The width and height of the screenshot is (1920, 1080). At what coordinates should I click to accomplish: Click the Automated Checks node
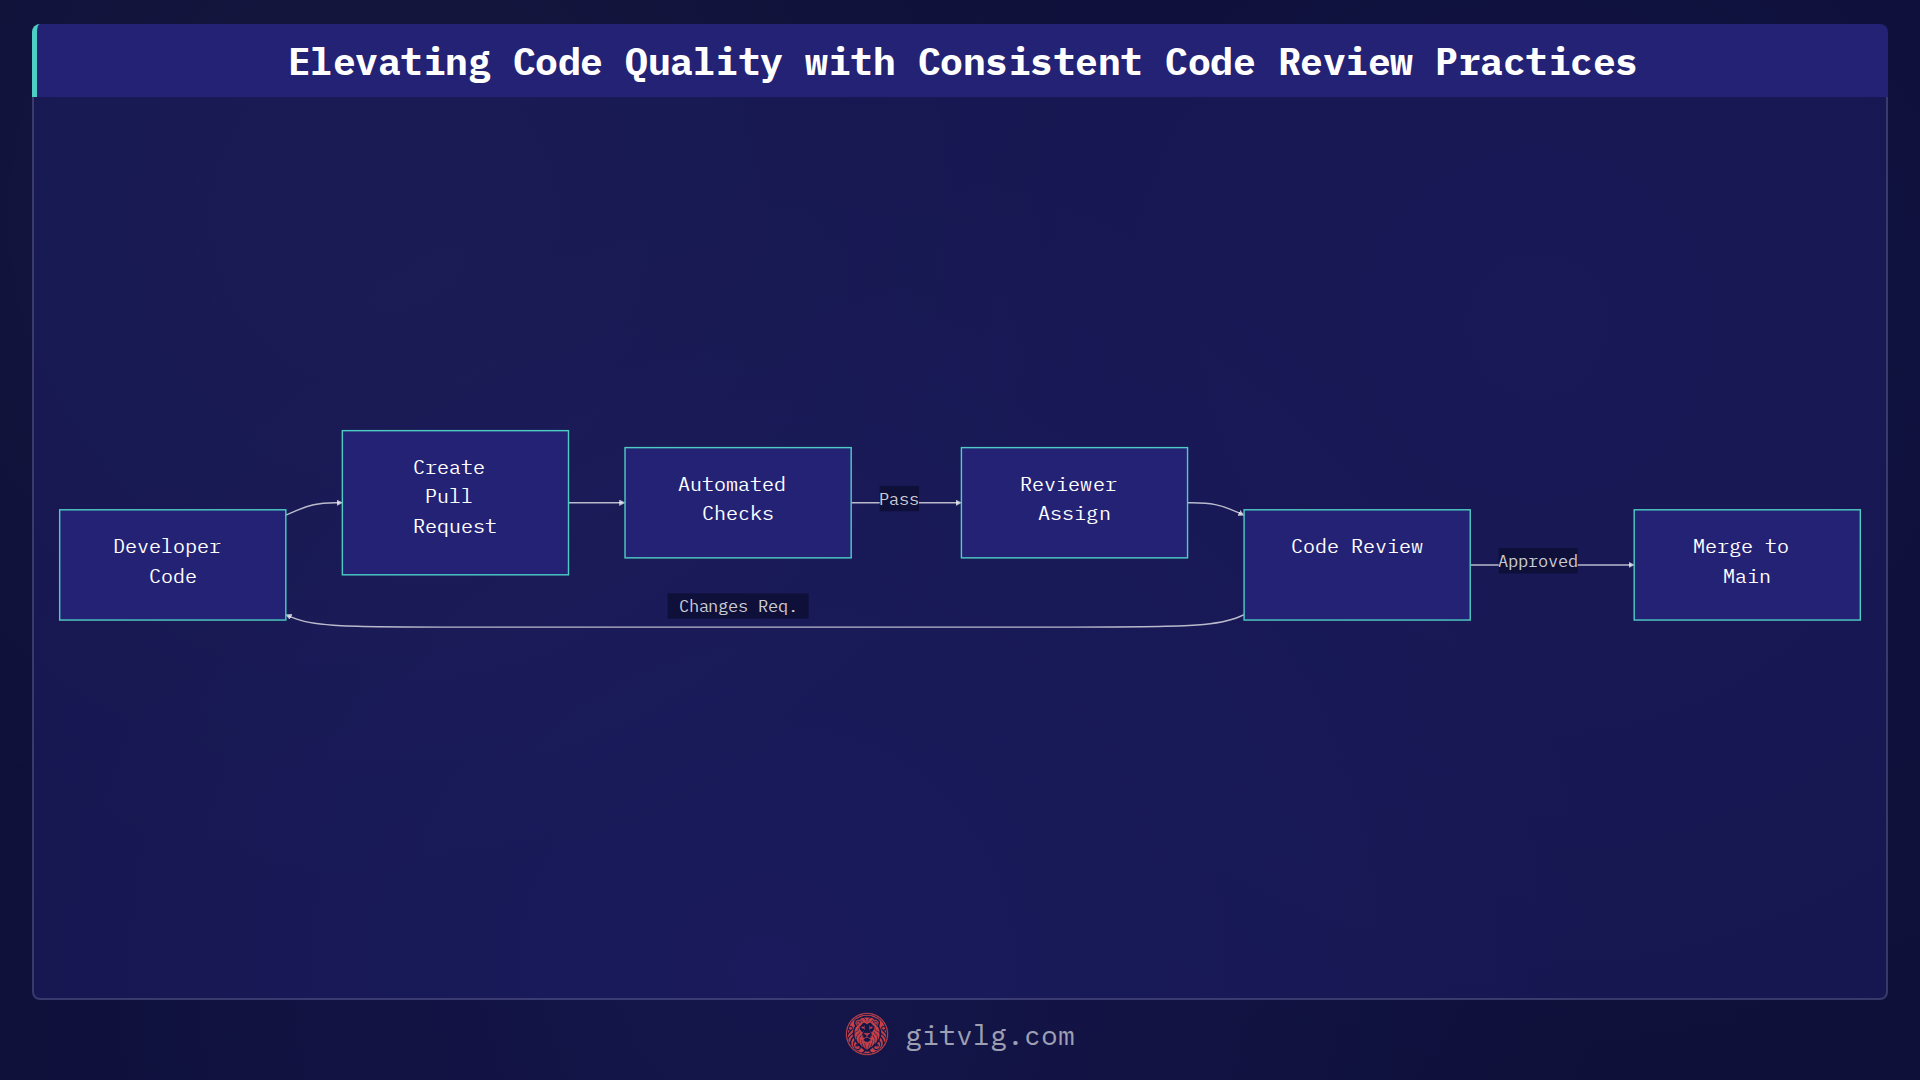pyautogui.click(x=738, y=503)
